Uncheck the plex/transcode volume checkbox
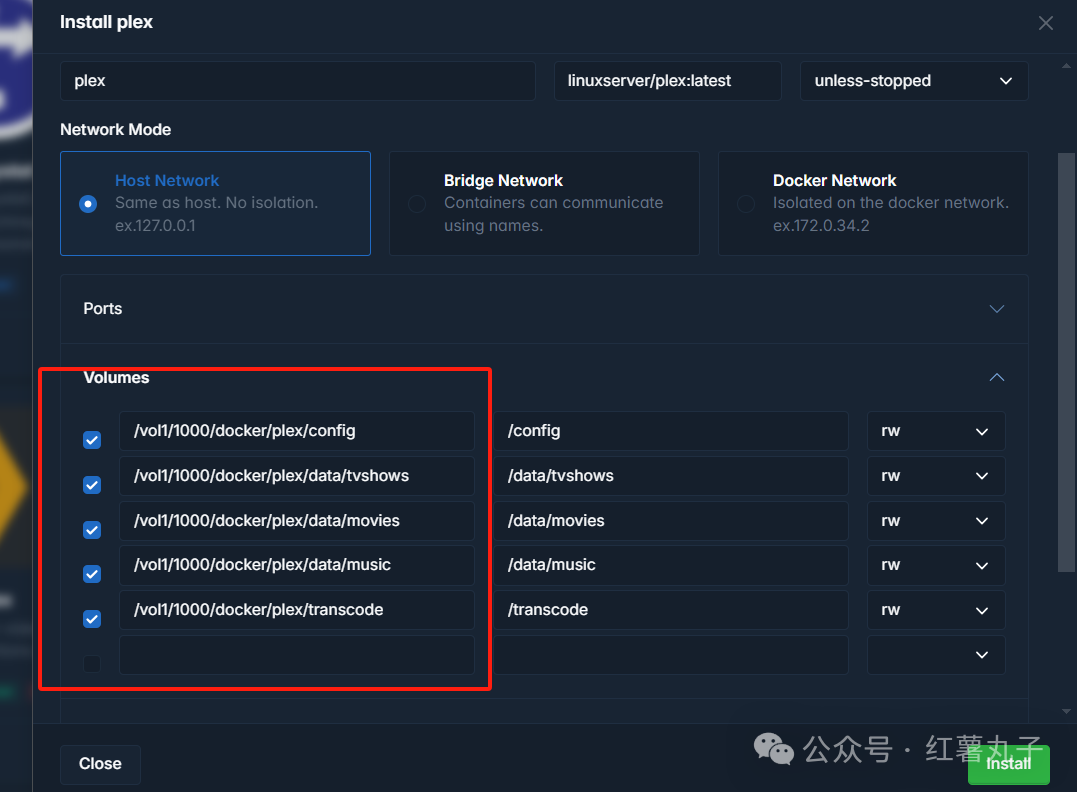Screen dimensions: 1077x792 coord(92,619)
